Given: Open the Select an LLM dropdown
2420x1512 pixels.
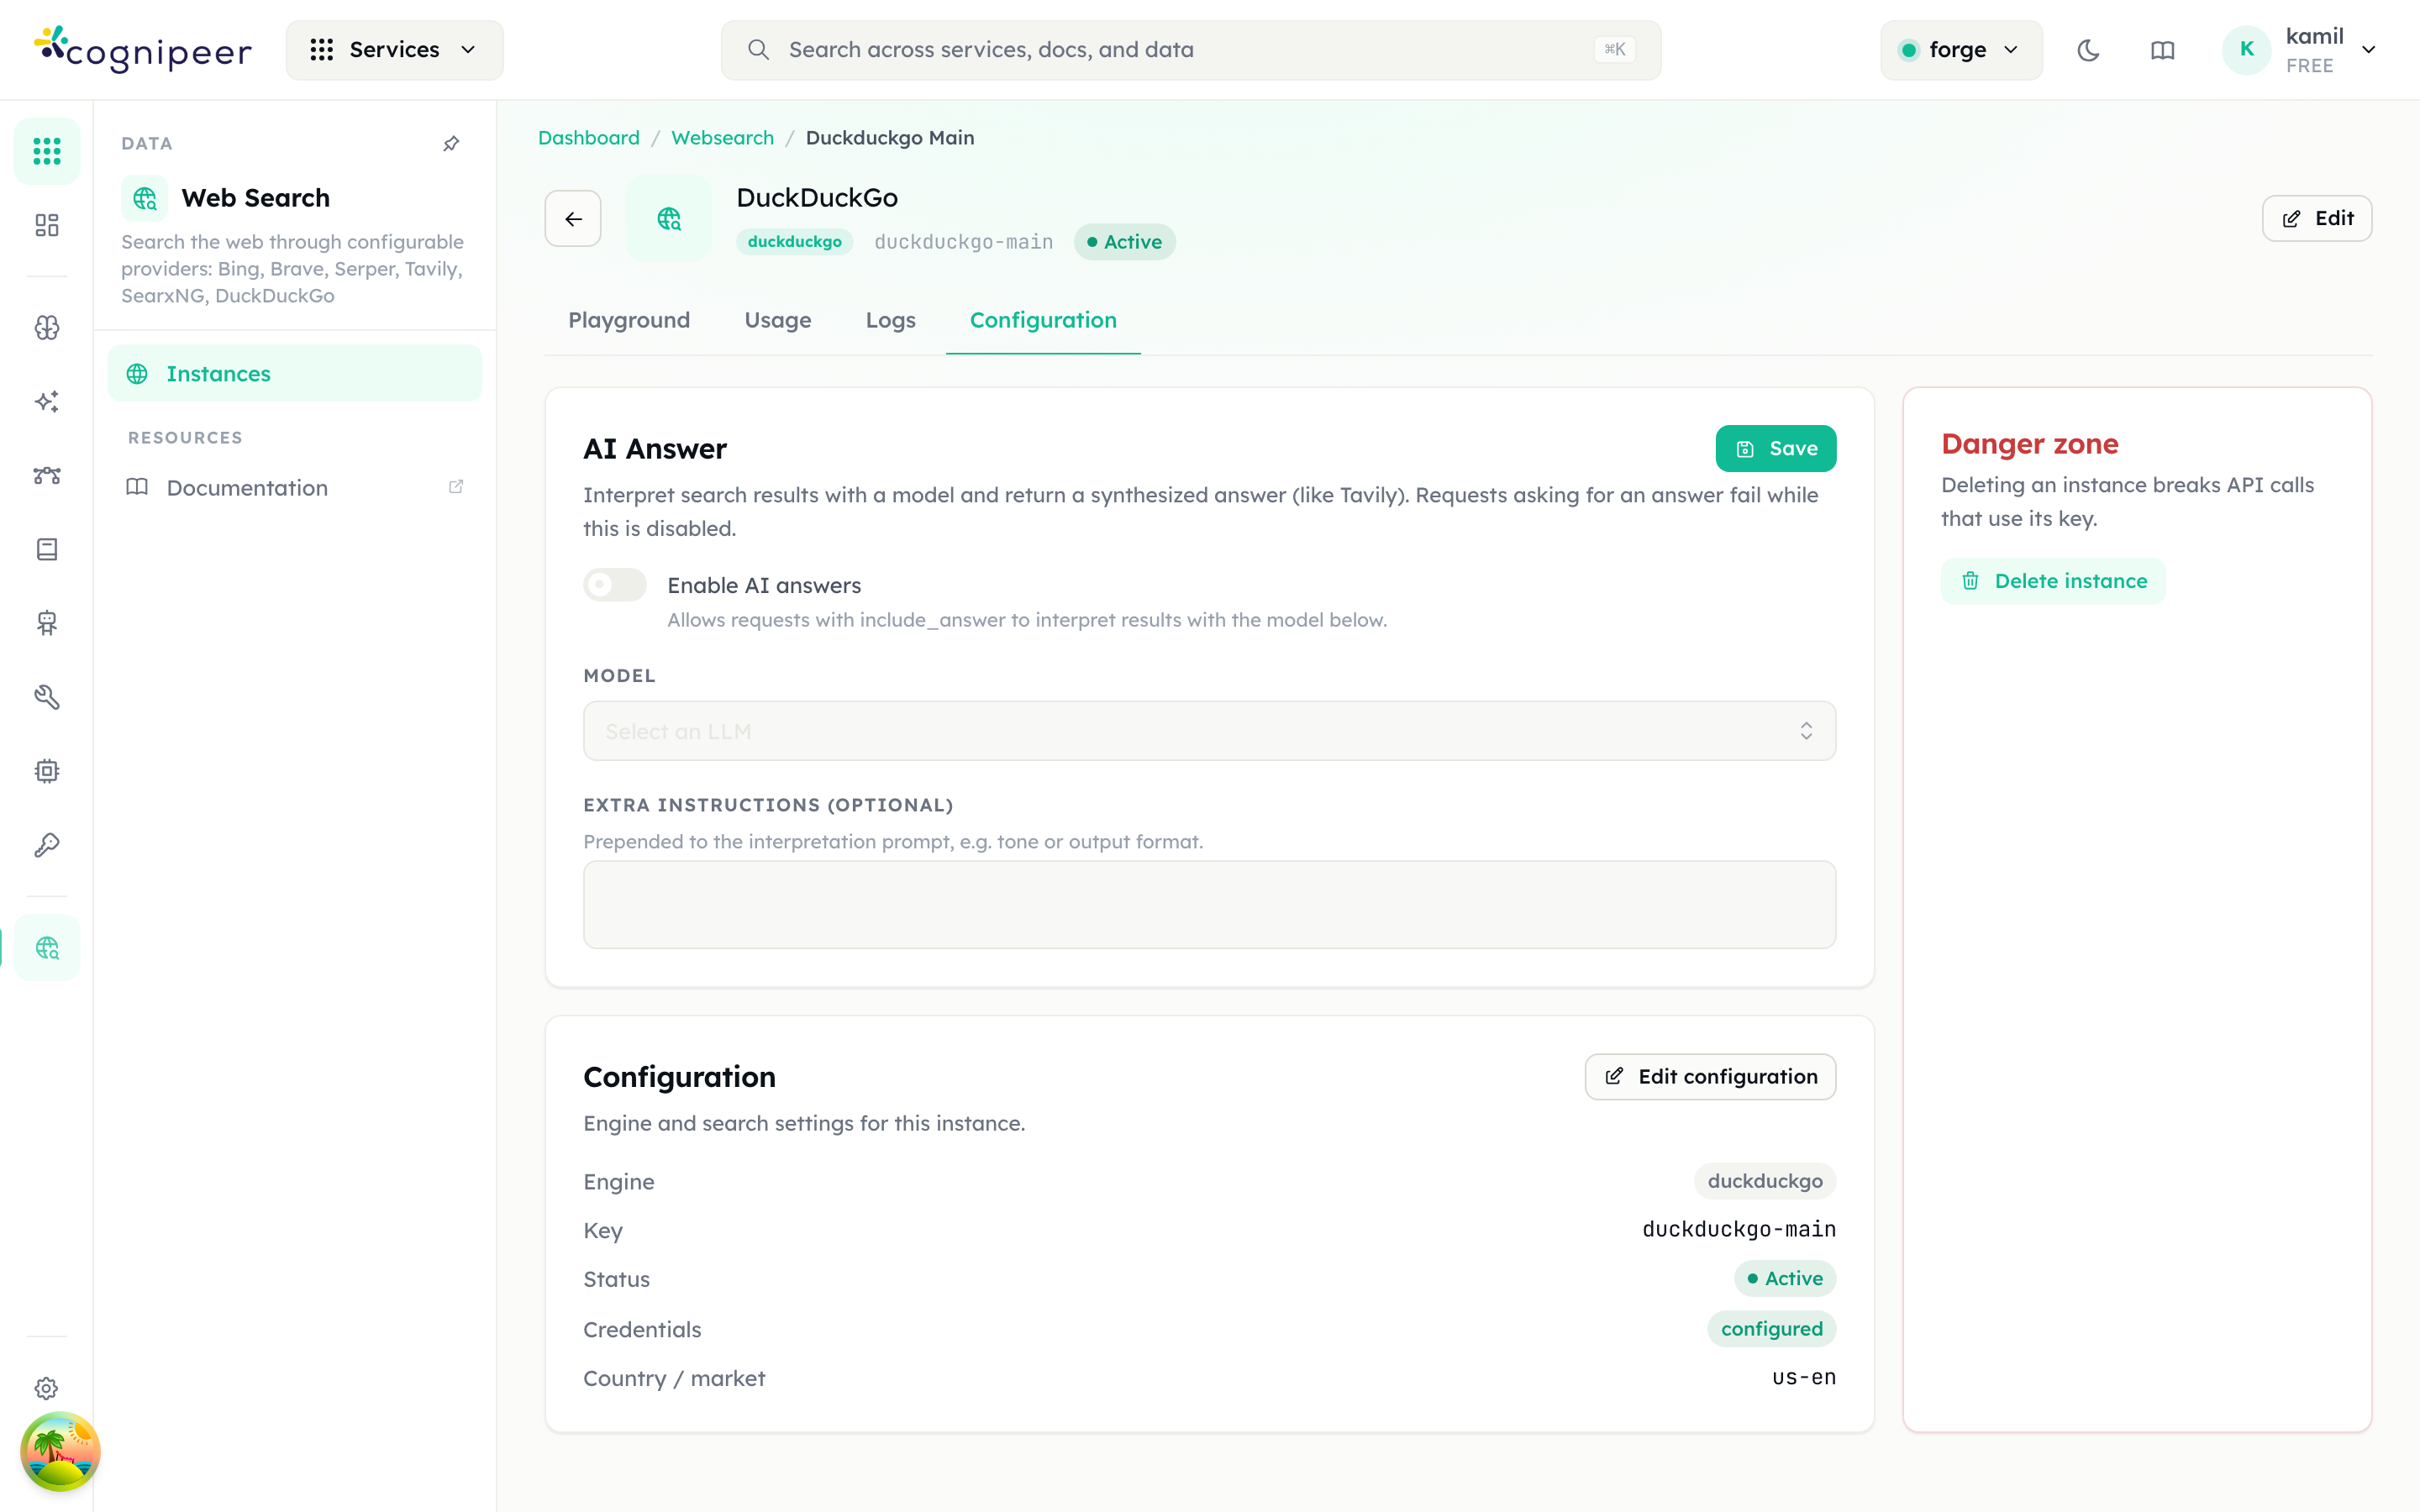Looking at the screenshot, I should tap(1209, 731).
